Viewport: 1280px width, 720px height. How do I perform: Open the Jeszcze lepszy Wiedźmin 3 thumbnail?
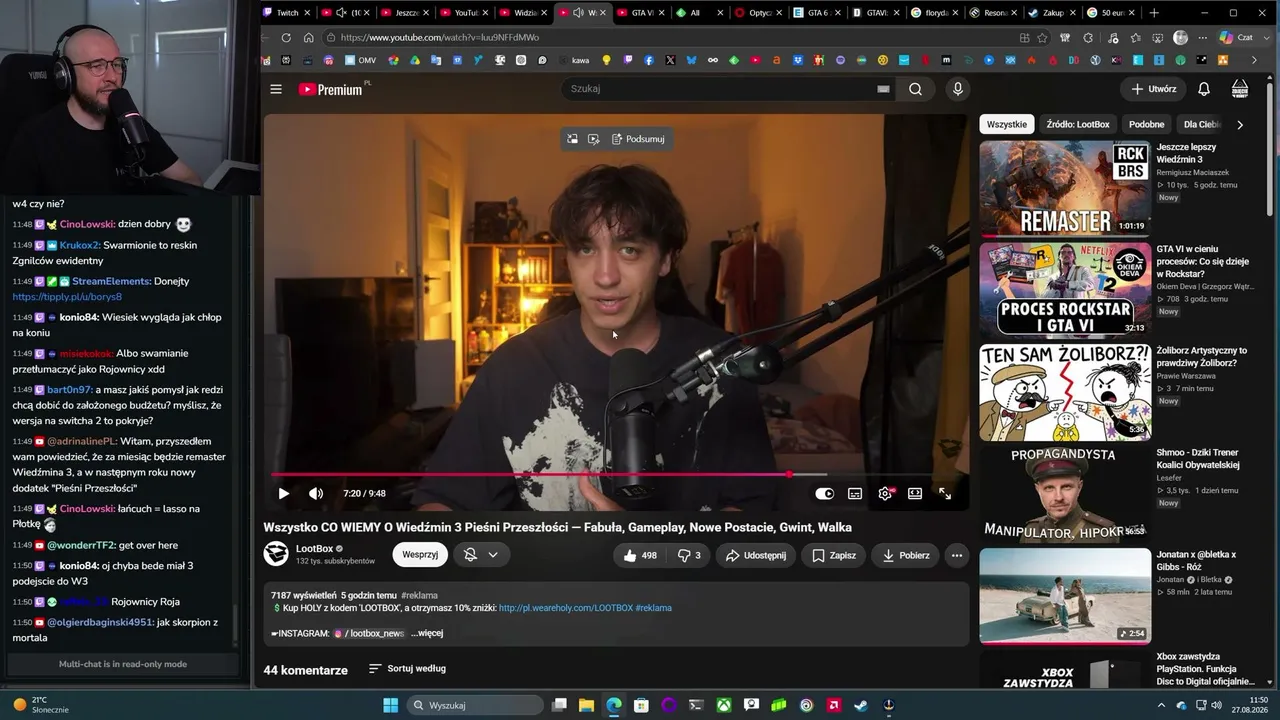1065,188
